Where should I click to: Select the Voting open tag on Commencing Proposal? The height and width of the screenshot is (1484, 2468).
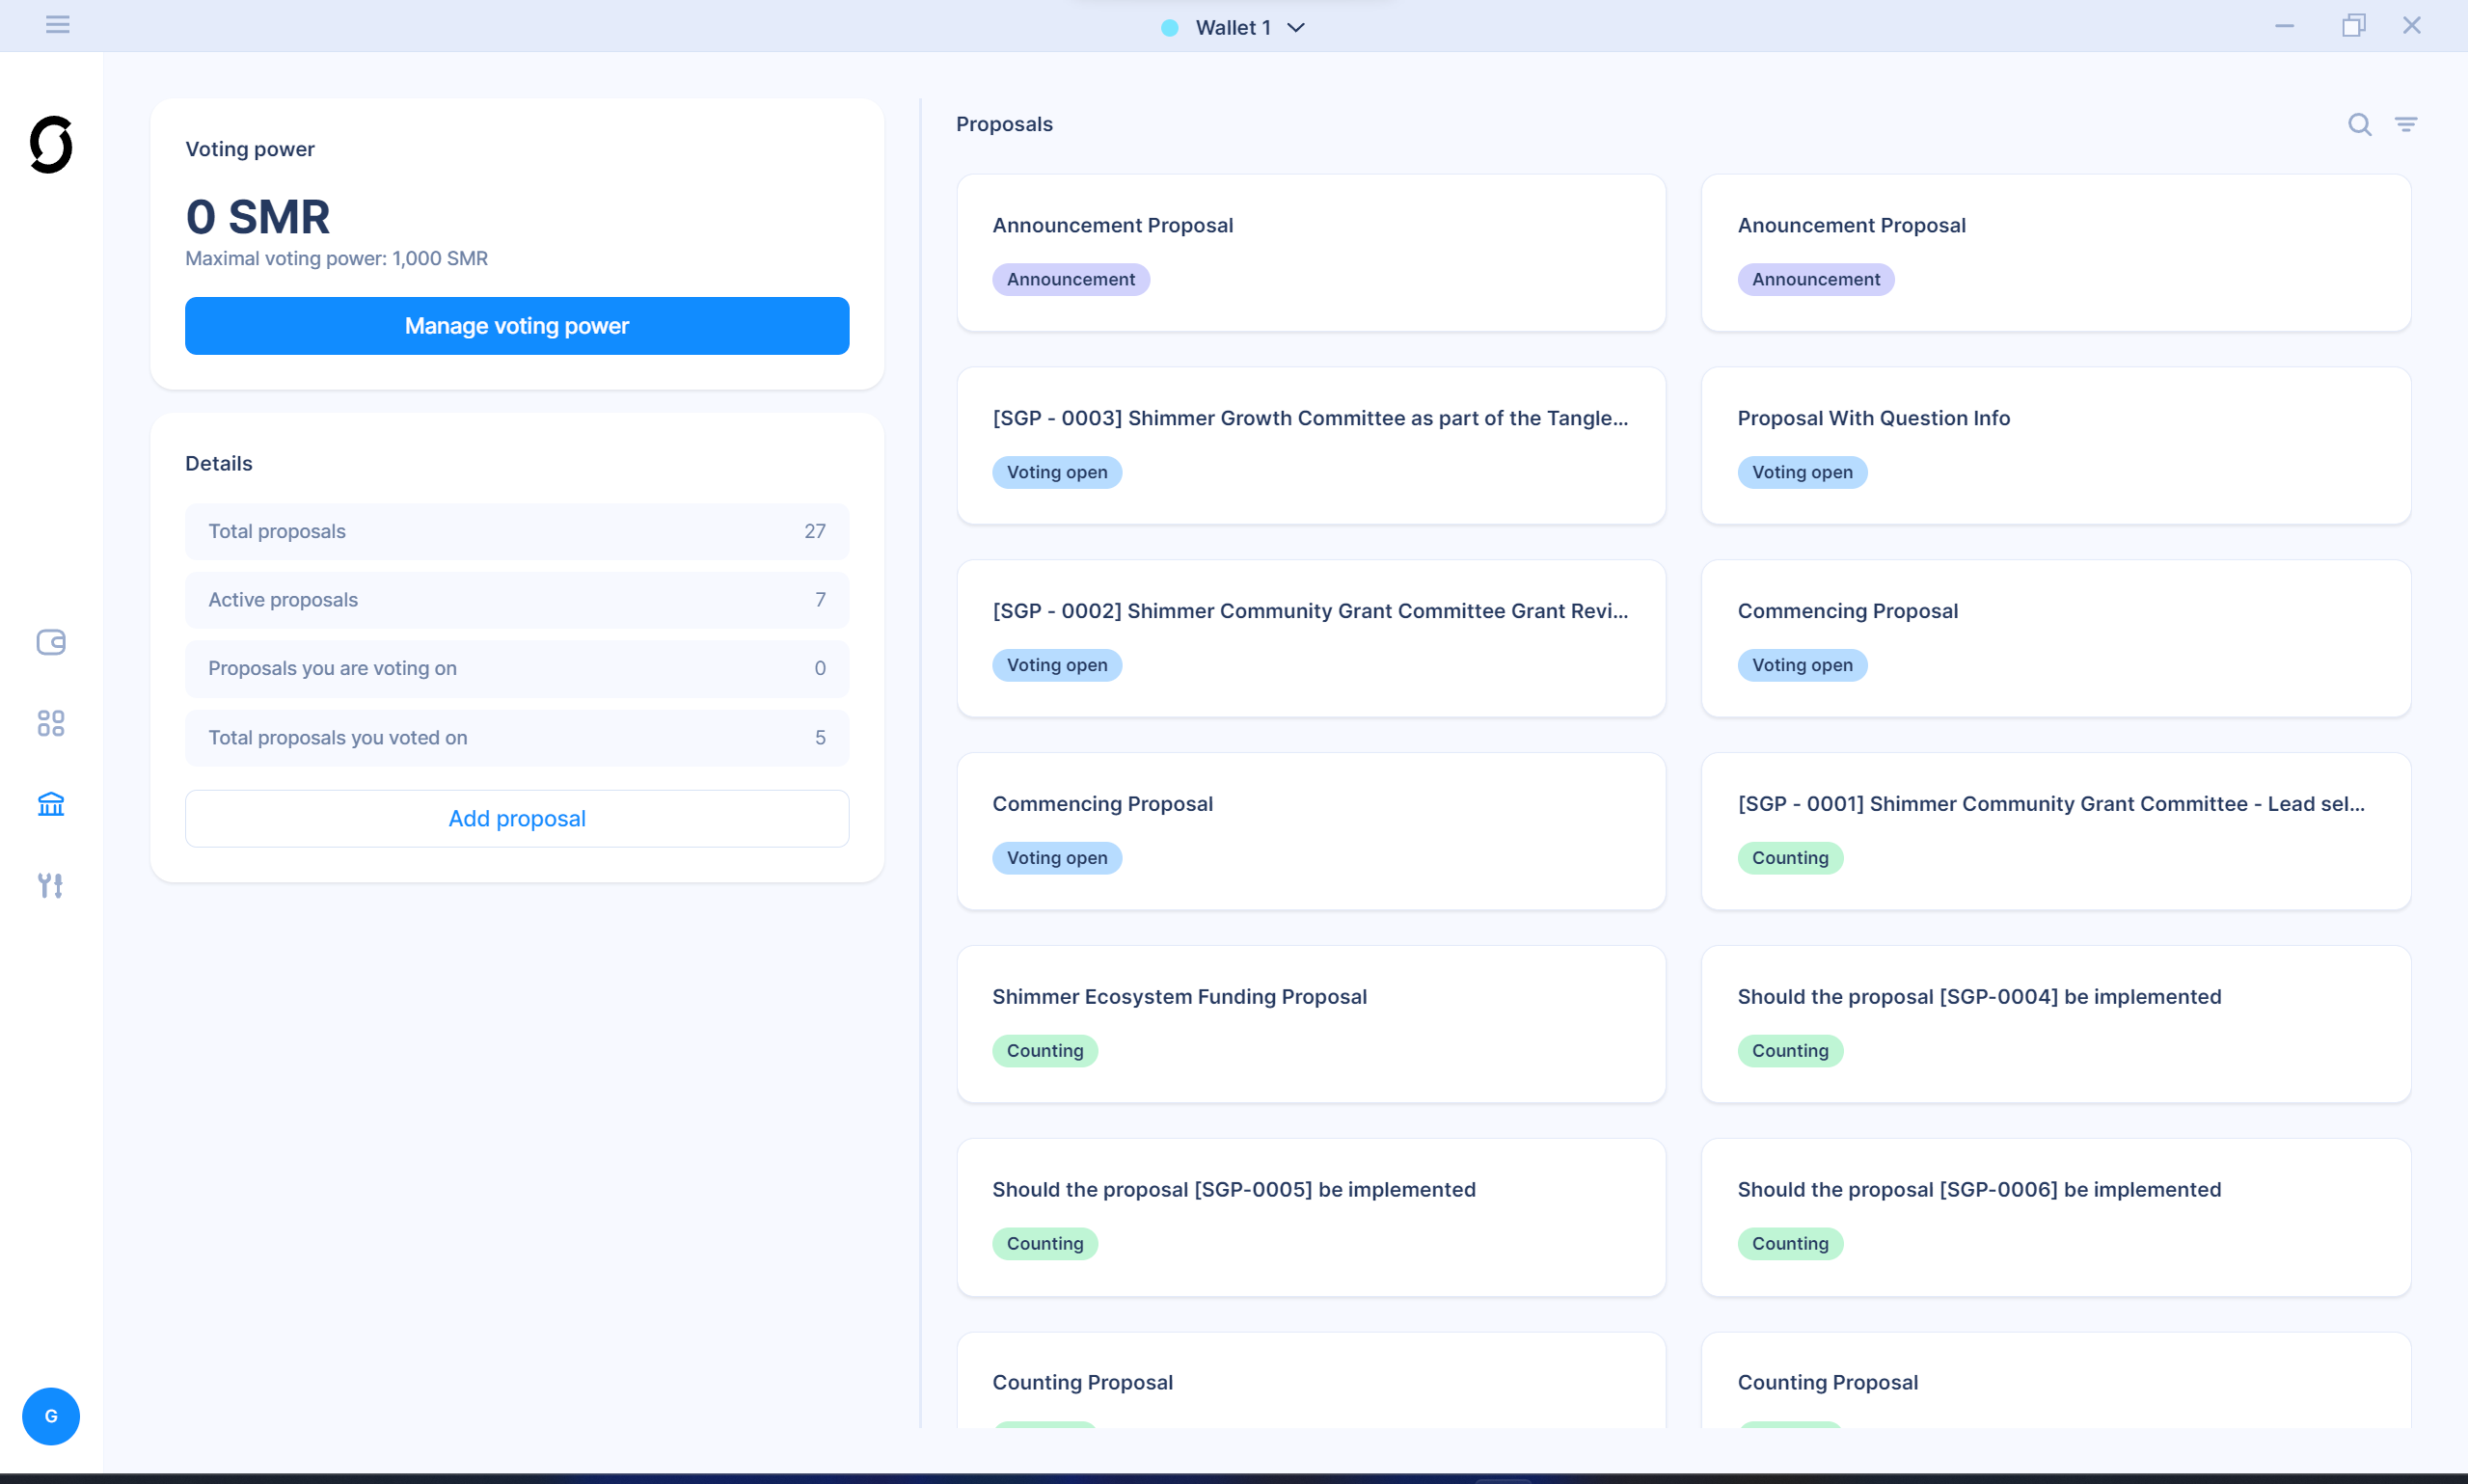[1057, 857]
